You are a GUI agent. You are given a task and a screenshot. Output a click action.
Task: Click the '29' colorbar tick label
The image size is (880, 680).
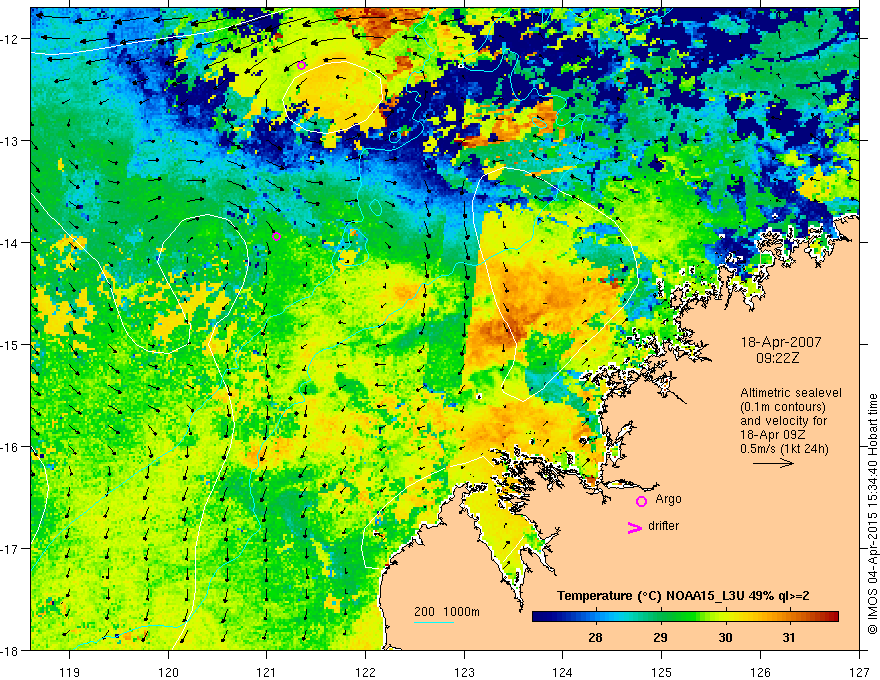[661, 637]
